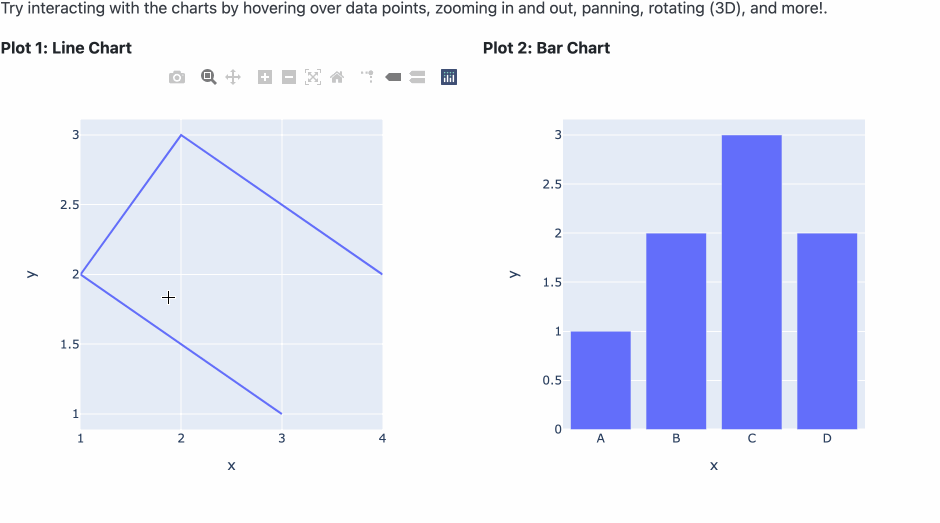Viewport: 940px width, 523px height.
Task: Click the Autoscale icon
Action: 313,77
